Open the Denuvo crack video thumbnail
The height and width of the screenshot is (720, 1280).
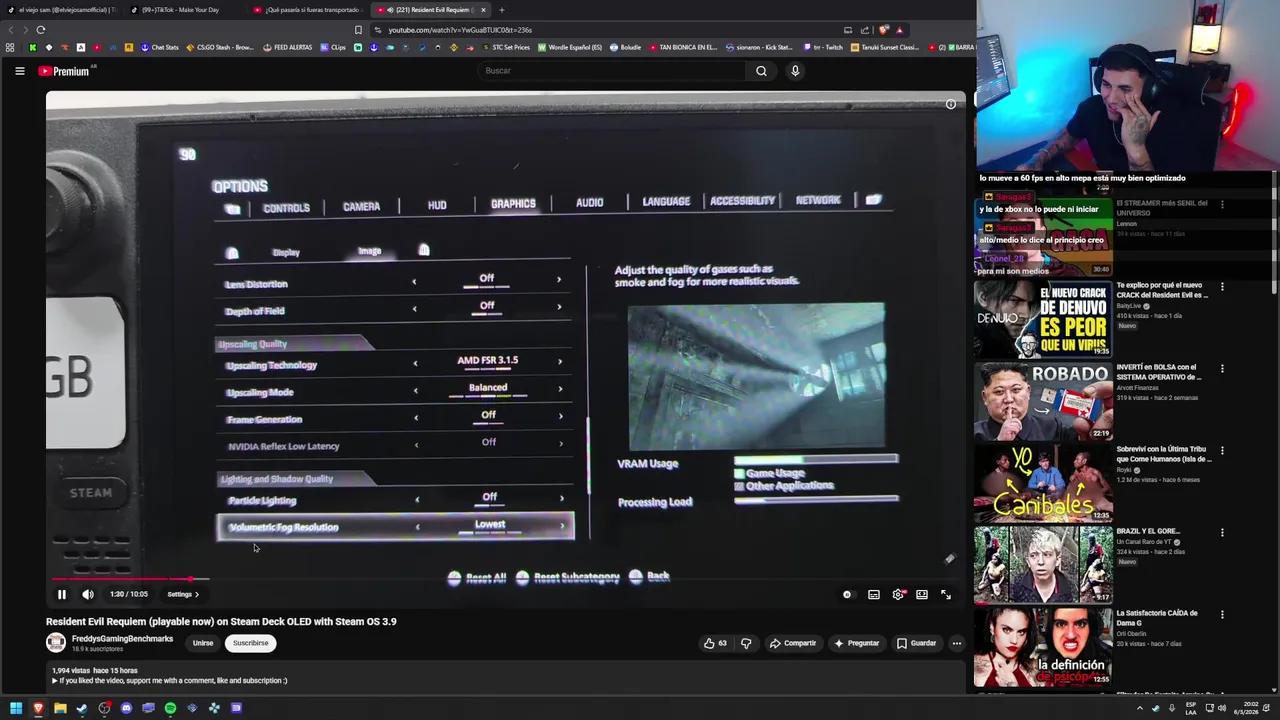pyautogui.click(x=1043, y=320)
